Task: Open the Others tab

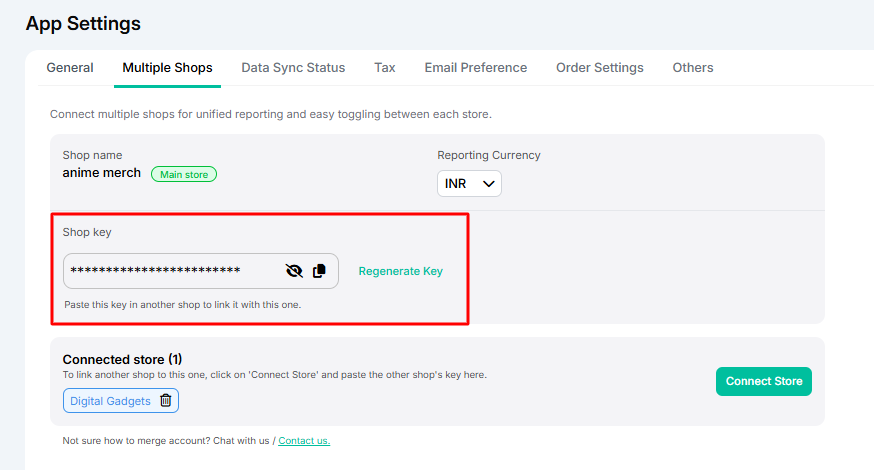Action: click(693, 68)
